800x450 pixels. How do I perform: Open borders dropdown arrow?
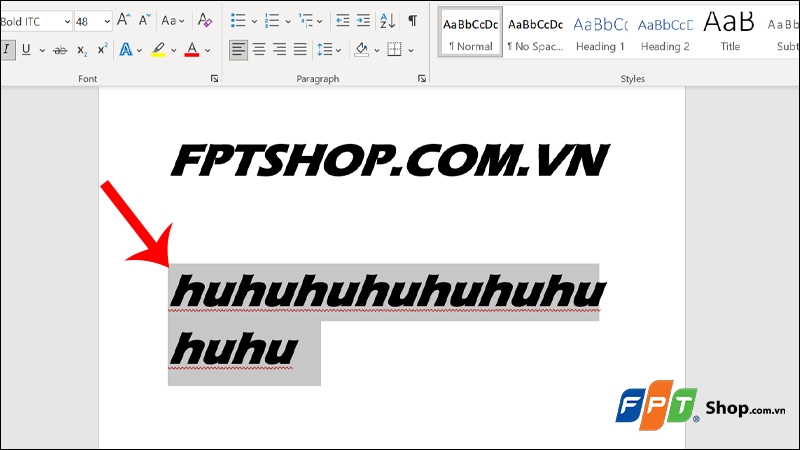click(410, 51)
